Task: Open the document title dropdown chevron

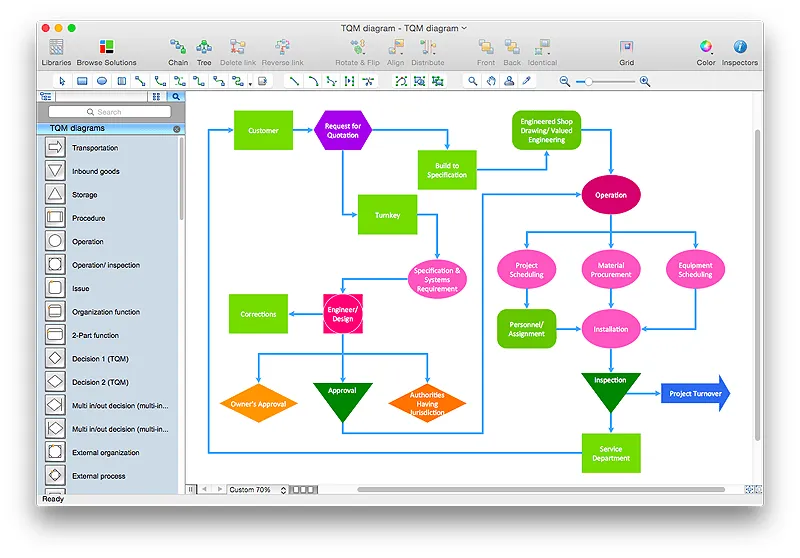Action: click(x=464, y=28)
